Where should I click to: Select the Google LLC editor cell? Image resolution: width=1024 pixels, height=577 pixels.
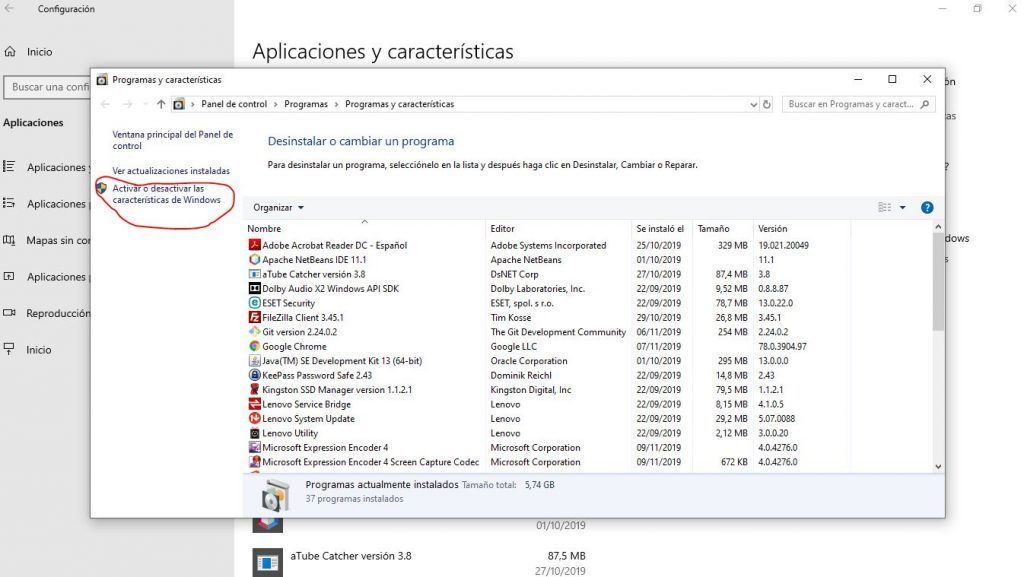click(x=513, y=346)
